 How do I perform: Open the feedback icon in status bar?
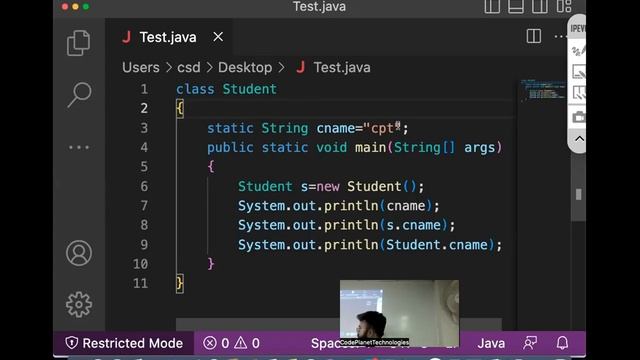[530, 343]
